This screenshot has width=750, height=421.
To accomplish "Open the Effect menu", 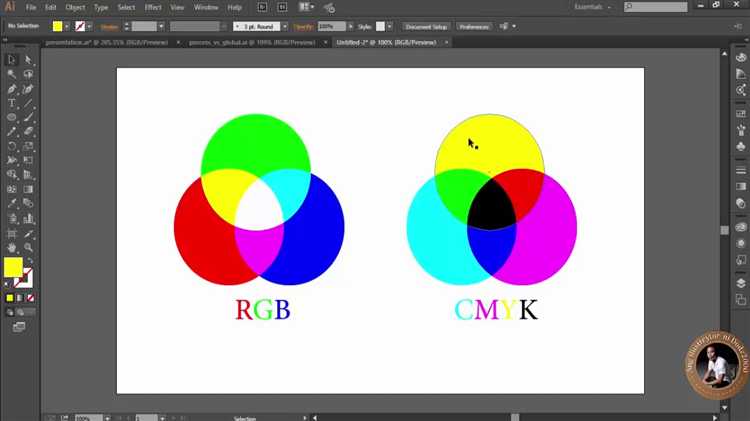I will (153, 8).
